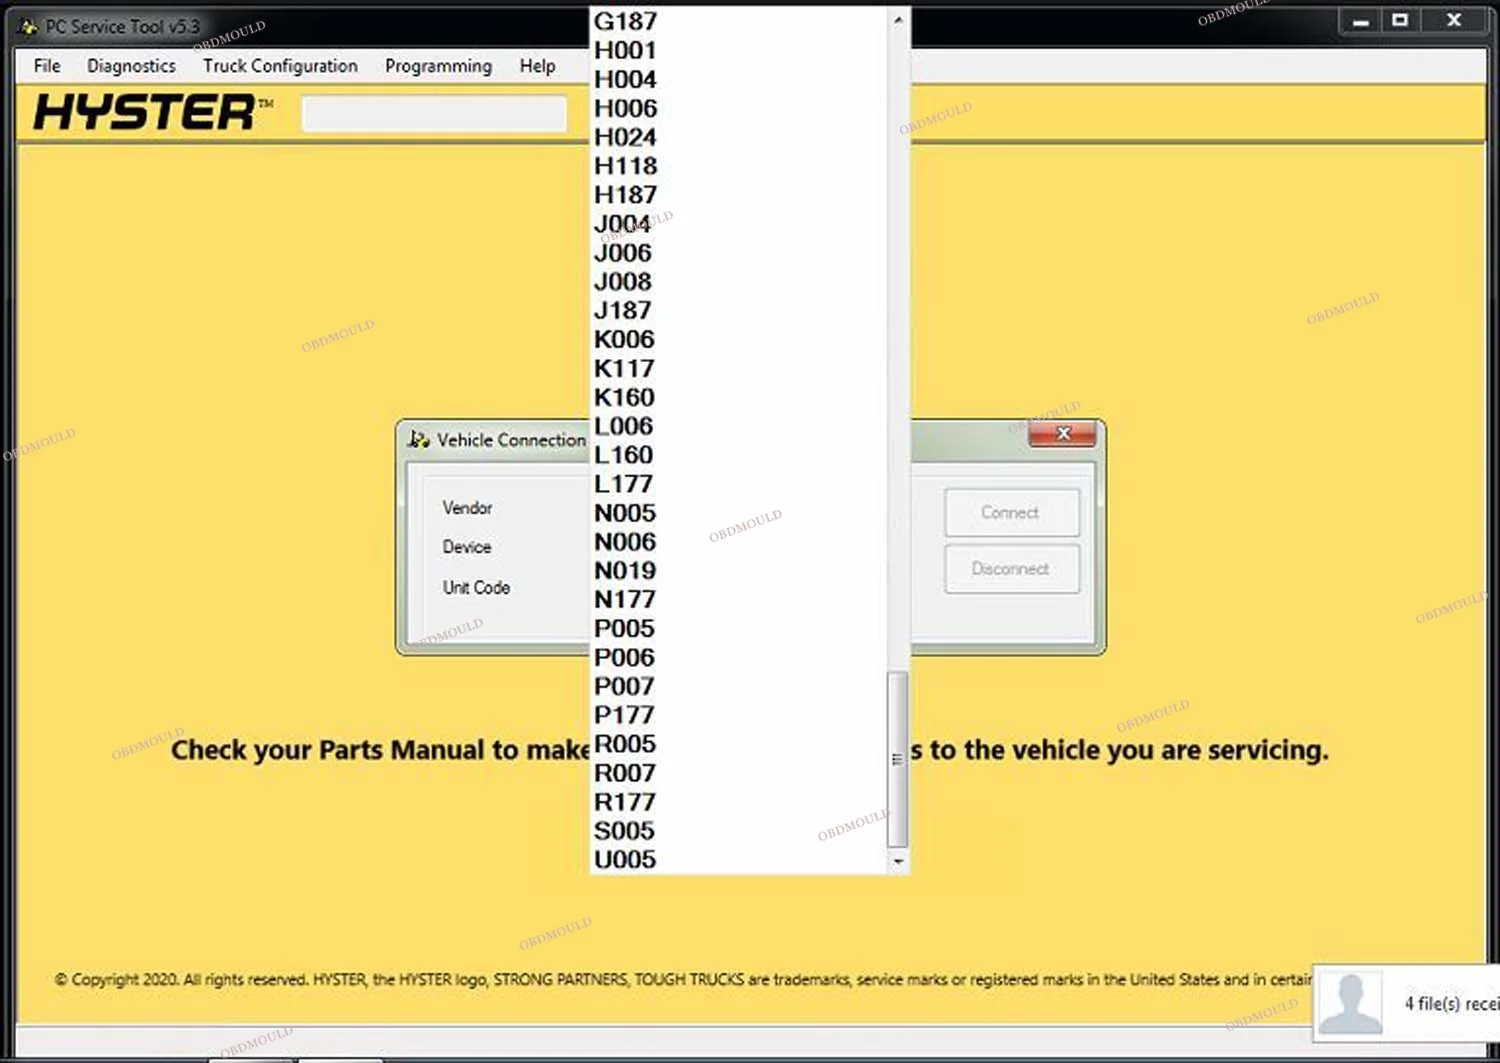Minimize the PC Service Tool window
The image size is (1500, 1063).
point(1360,21)
